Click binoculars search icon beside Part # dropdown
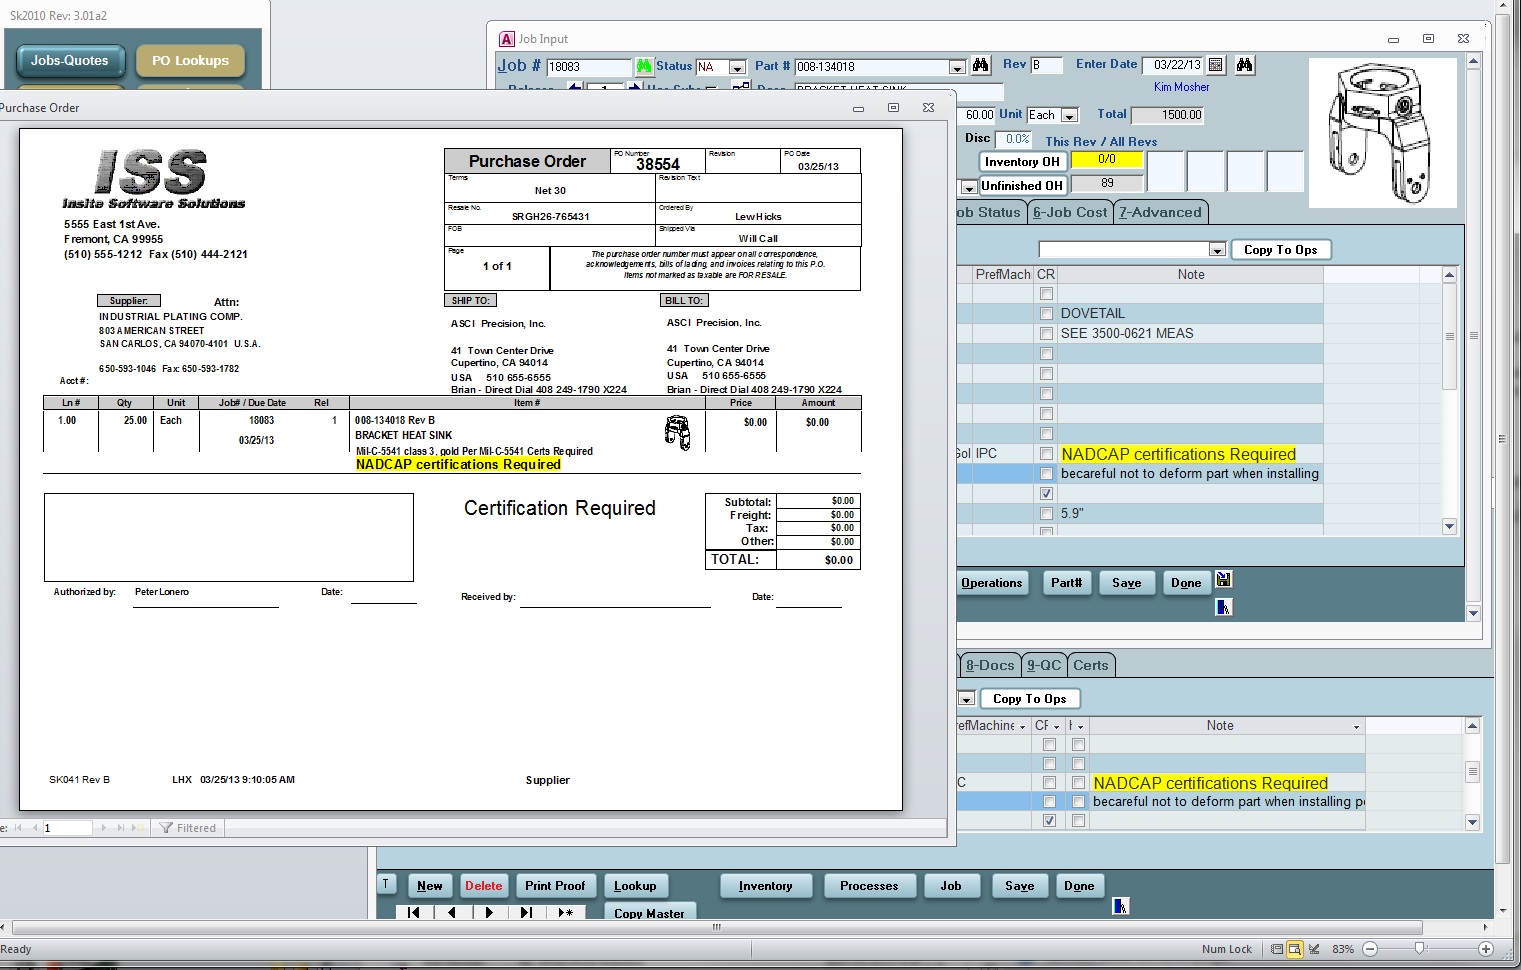 tap(981, 65)
